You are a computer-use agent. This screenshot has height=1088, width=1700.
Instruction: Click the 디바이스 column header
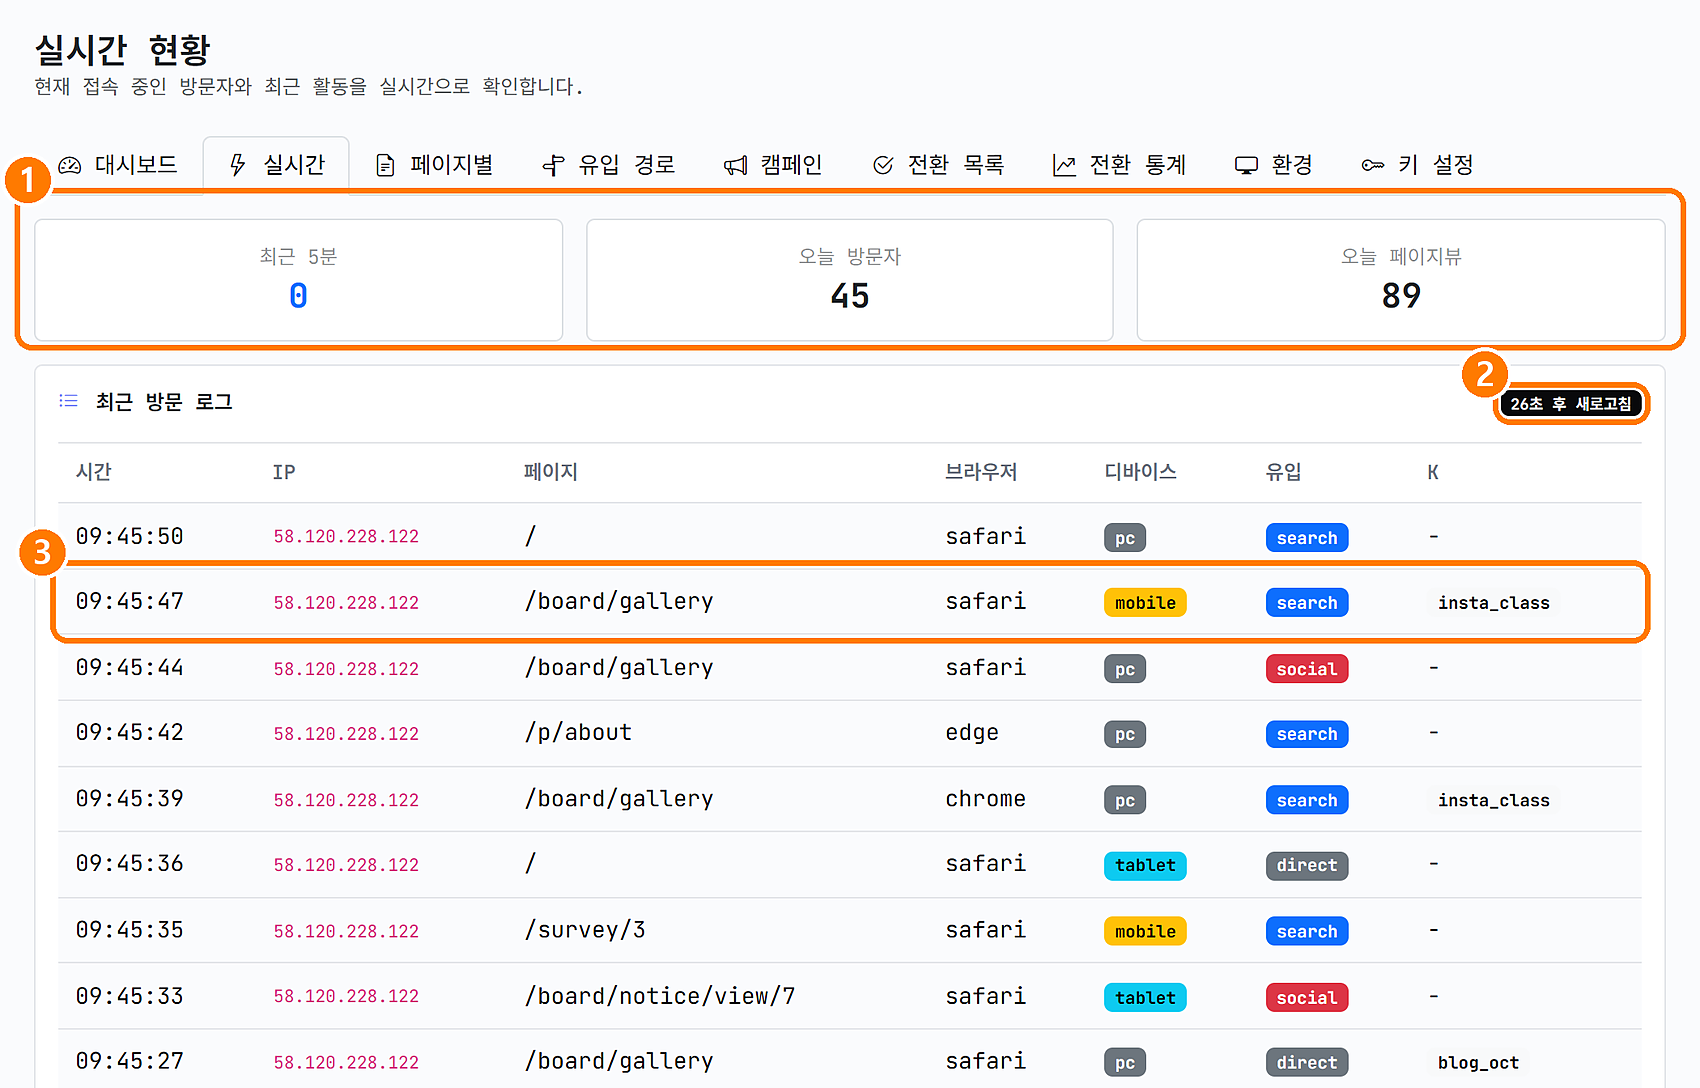click(x=1140, y=472)
